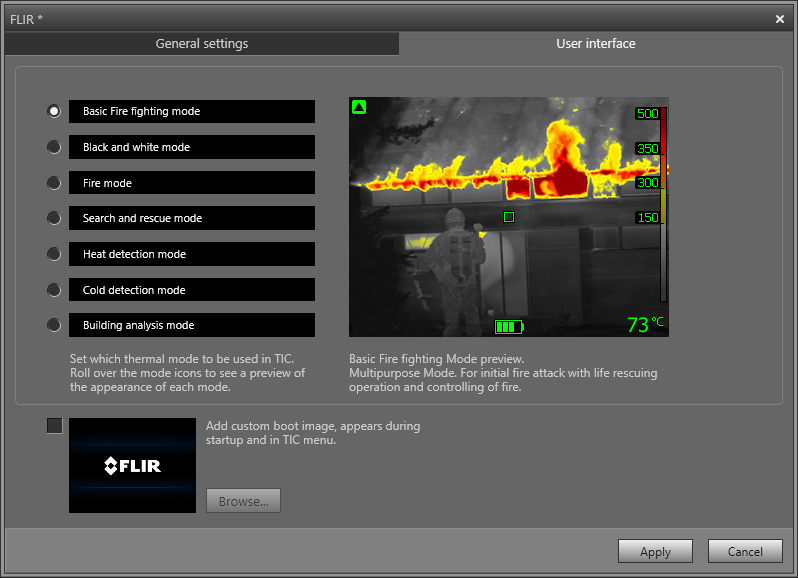Image resolution: width=798 pixels, height=578 pixels.
Task: Select the Basic Fire fighting mode radio button
Action: pos(54,111)
